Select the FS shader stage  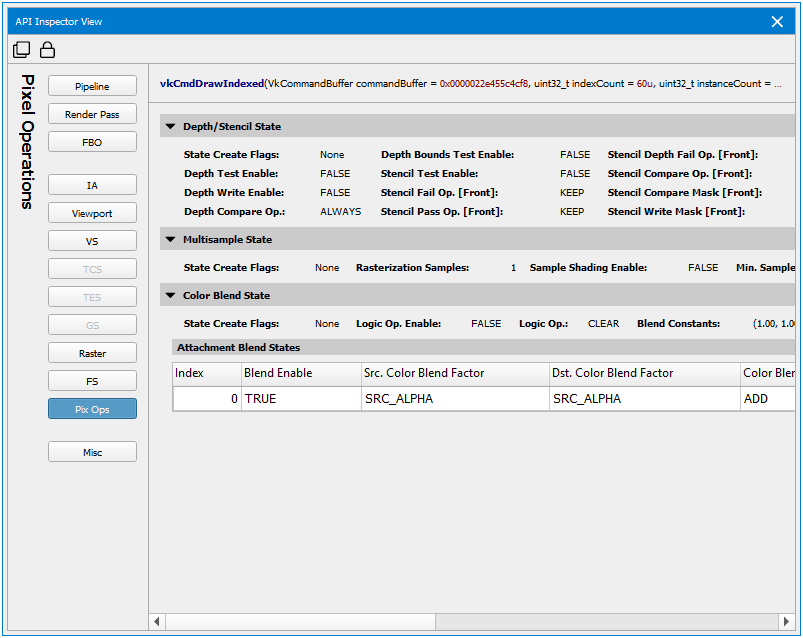(x=92, y=382)
